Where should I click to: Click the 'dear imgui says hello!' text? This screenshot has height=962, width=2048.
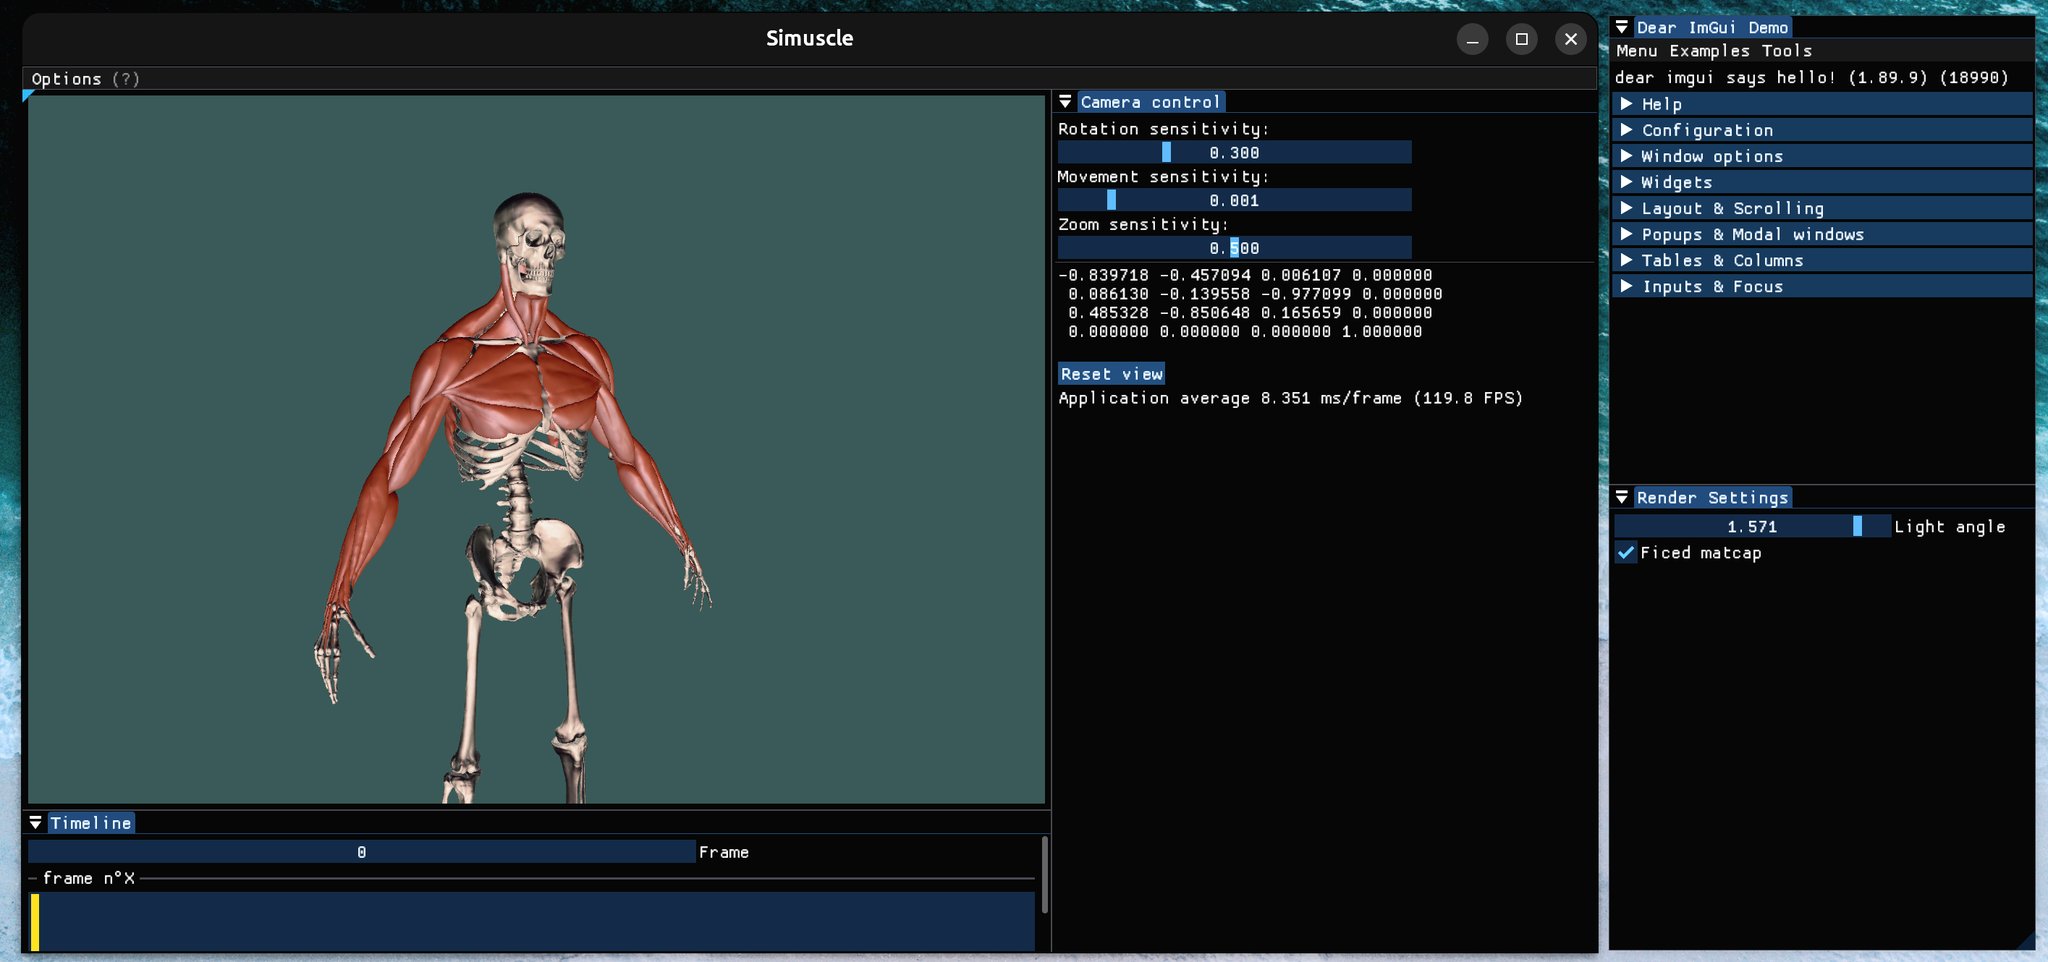pyautogui.click(x=1725, y=78)
